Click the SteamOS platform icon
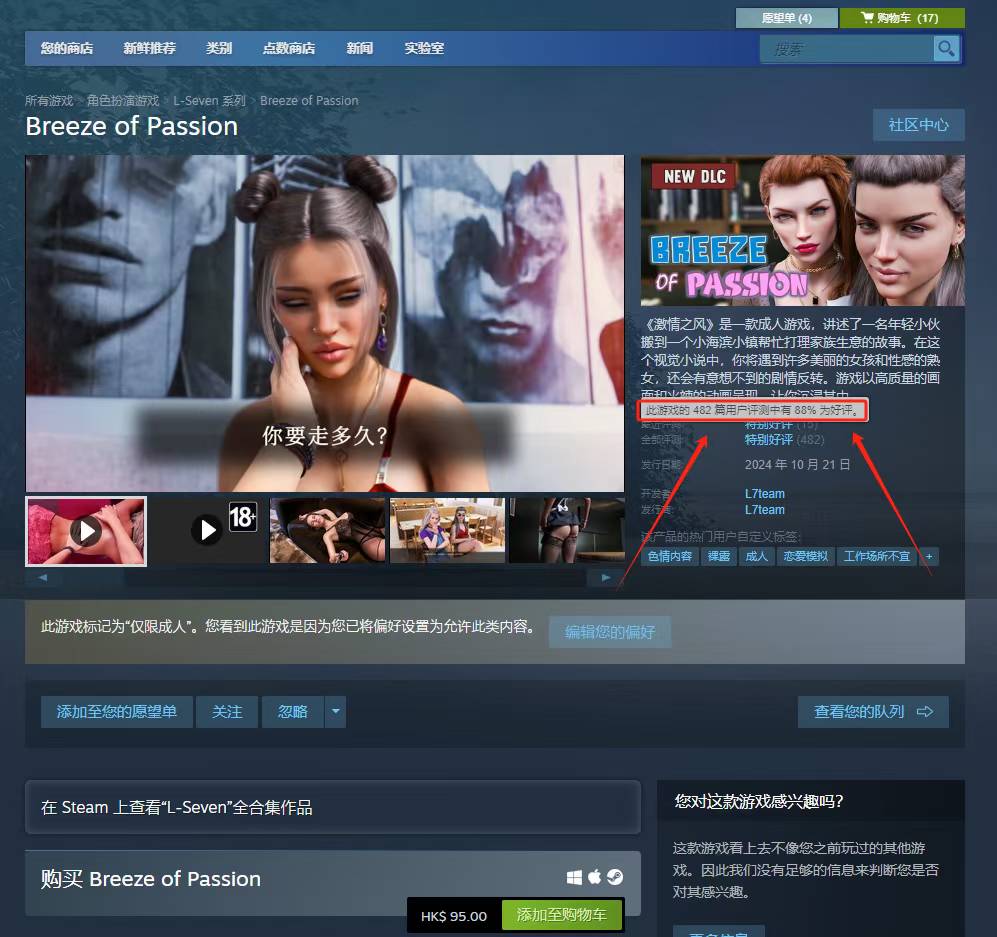The width and height of the screenshot is (997, 937). (614, 877)
